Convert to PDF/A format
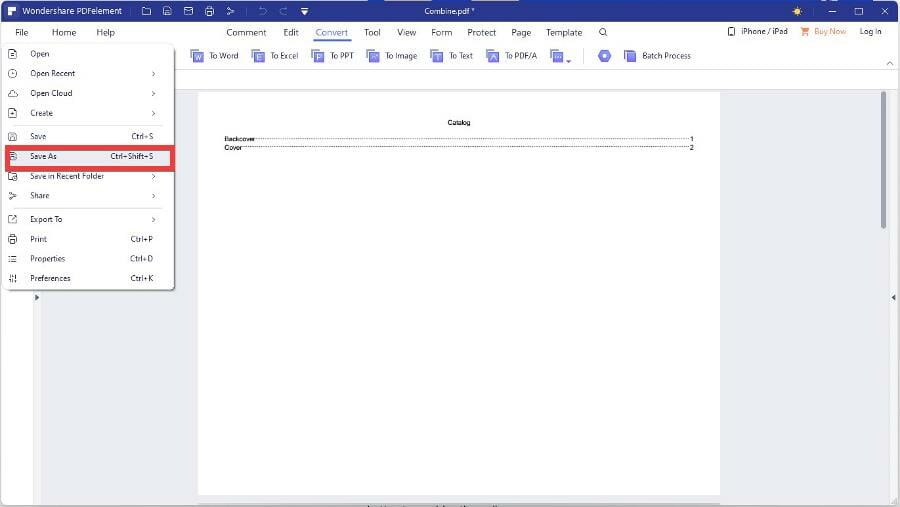The height and width of the screenshot is (507, 900). tap(511, 56)
